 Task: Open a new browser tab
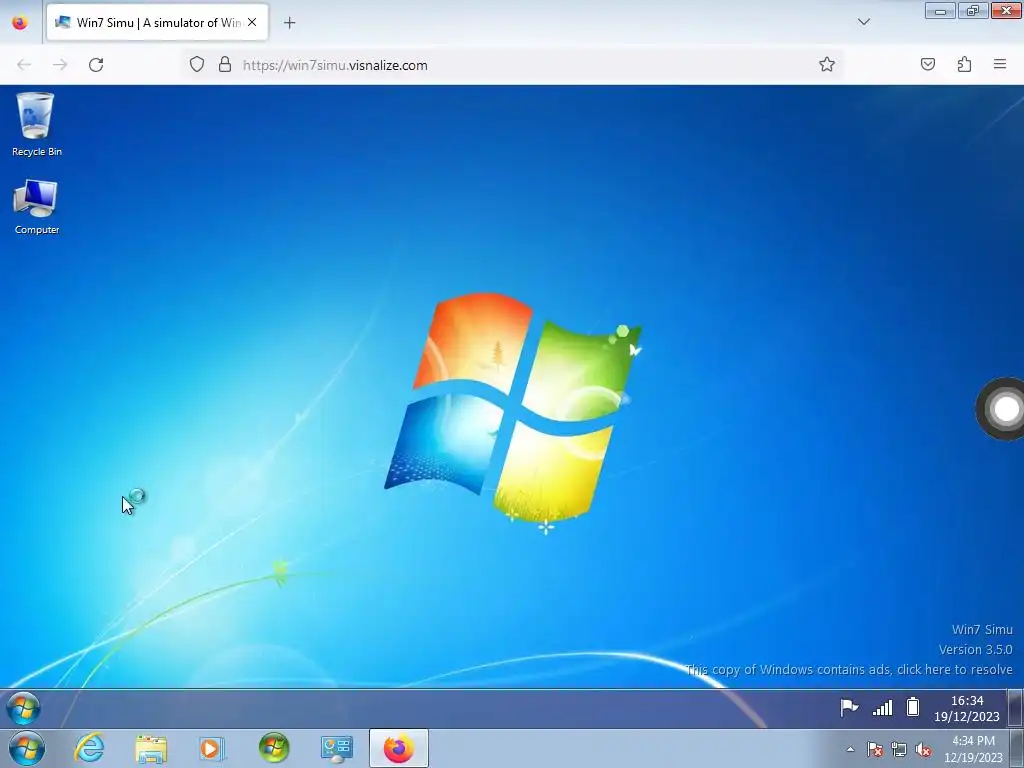289,23
